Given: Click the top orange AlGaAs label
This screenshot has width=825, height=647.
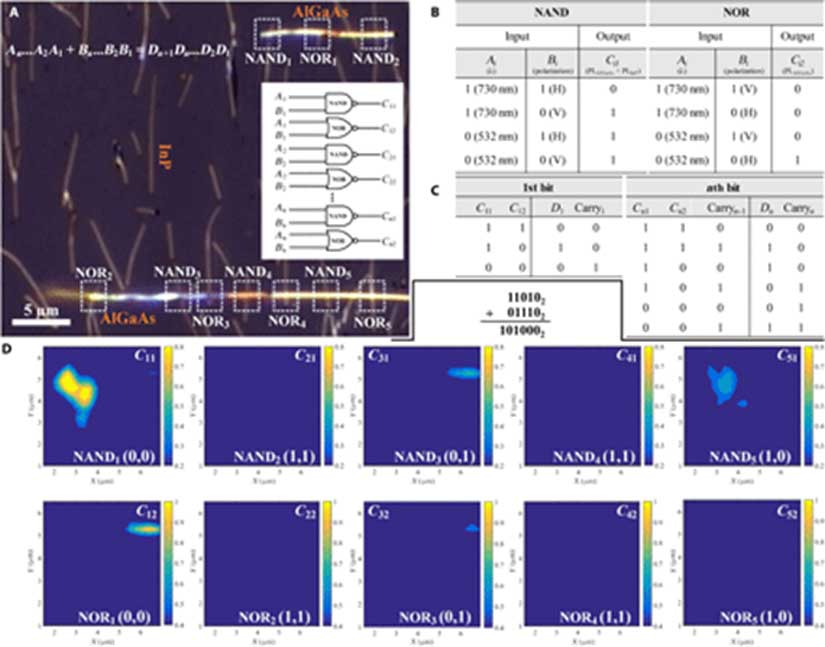Looking at the screenshot, I should coord(320,11).
